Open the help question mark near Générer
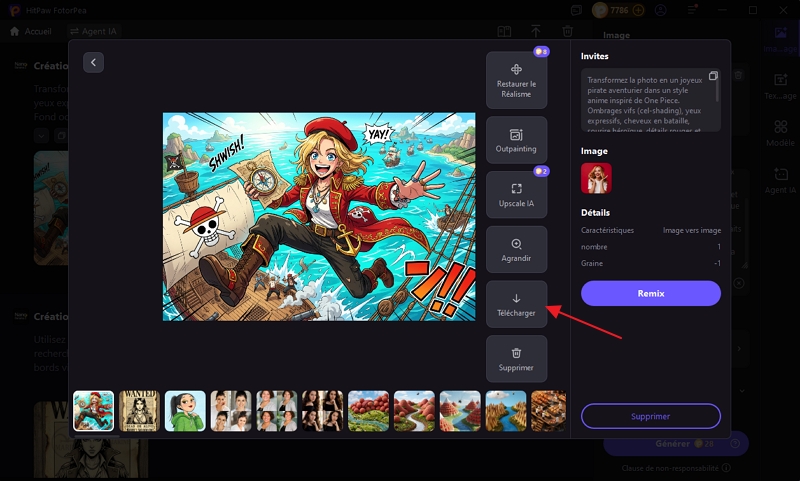800x481 pixels. pyautogui.click(x=735, y=444)
